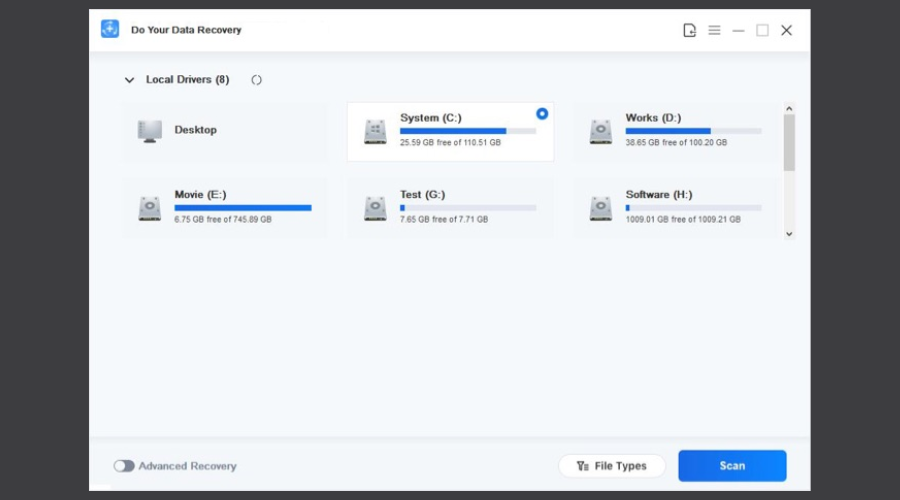The height and width of the screenshot is (500, 900).
Task: Collapse the Local Drivers section
Action: point(129,80)
